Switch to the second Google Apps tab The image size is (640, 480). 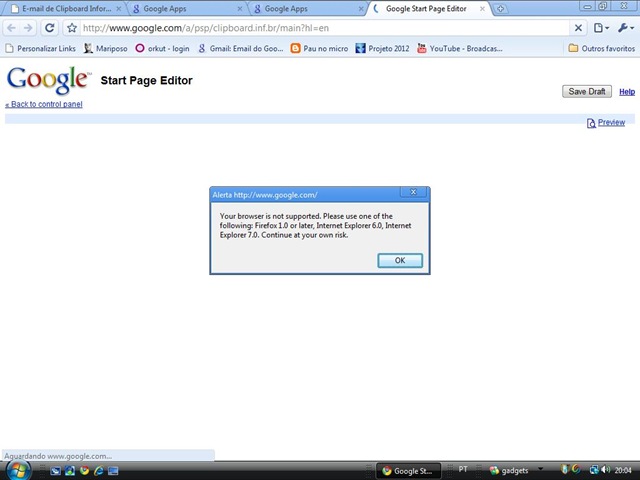click(307, 9)
